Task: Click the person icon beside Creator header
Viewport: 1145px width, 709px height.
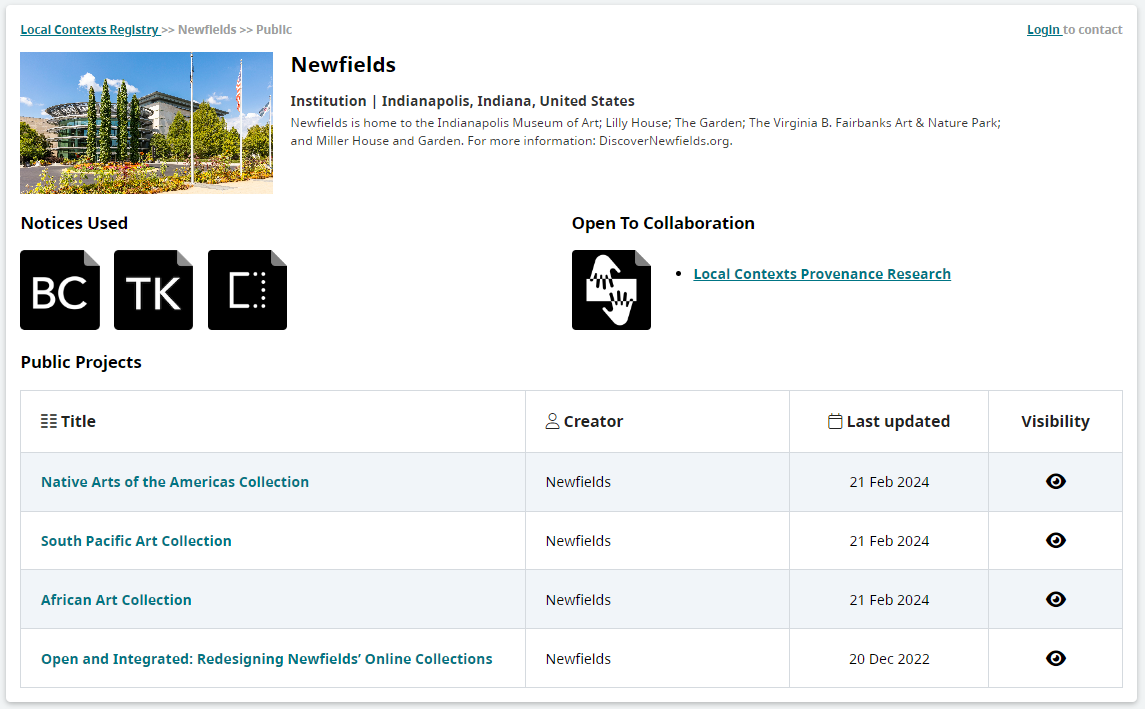Action: [553, 421]
